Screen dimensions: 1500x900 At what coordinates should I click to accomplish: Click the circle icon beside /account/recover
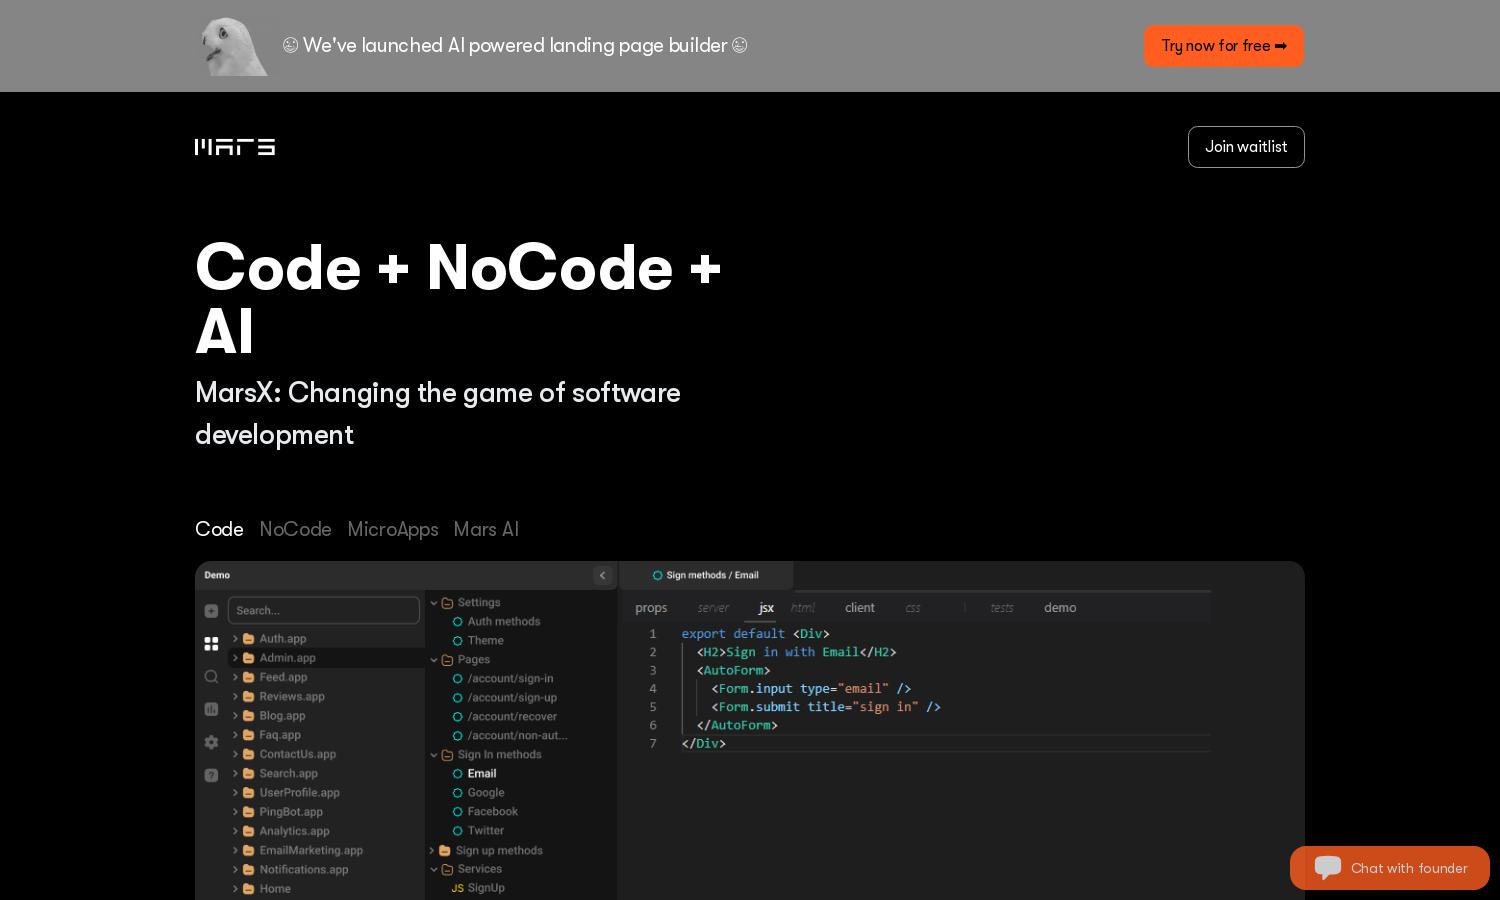[x=458, y=717]
